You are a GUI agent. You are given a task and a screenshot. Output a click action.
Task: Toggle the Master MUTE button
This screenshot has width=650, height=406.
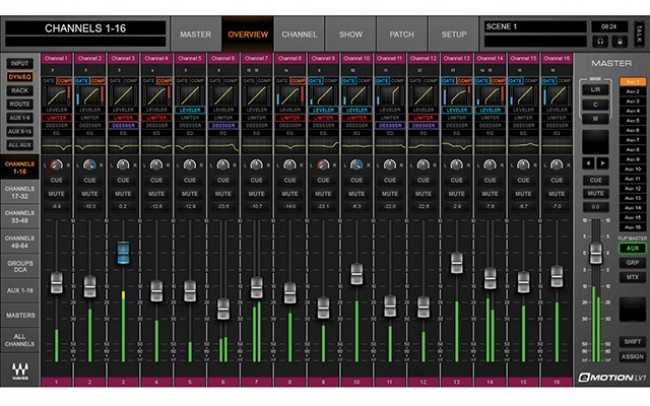[596, 193]
